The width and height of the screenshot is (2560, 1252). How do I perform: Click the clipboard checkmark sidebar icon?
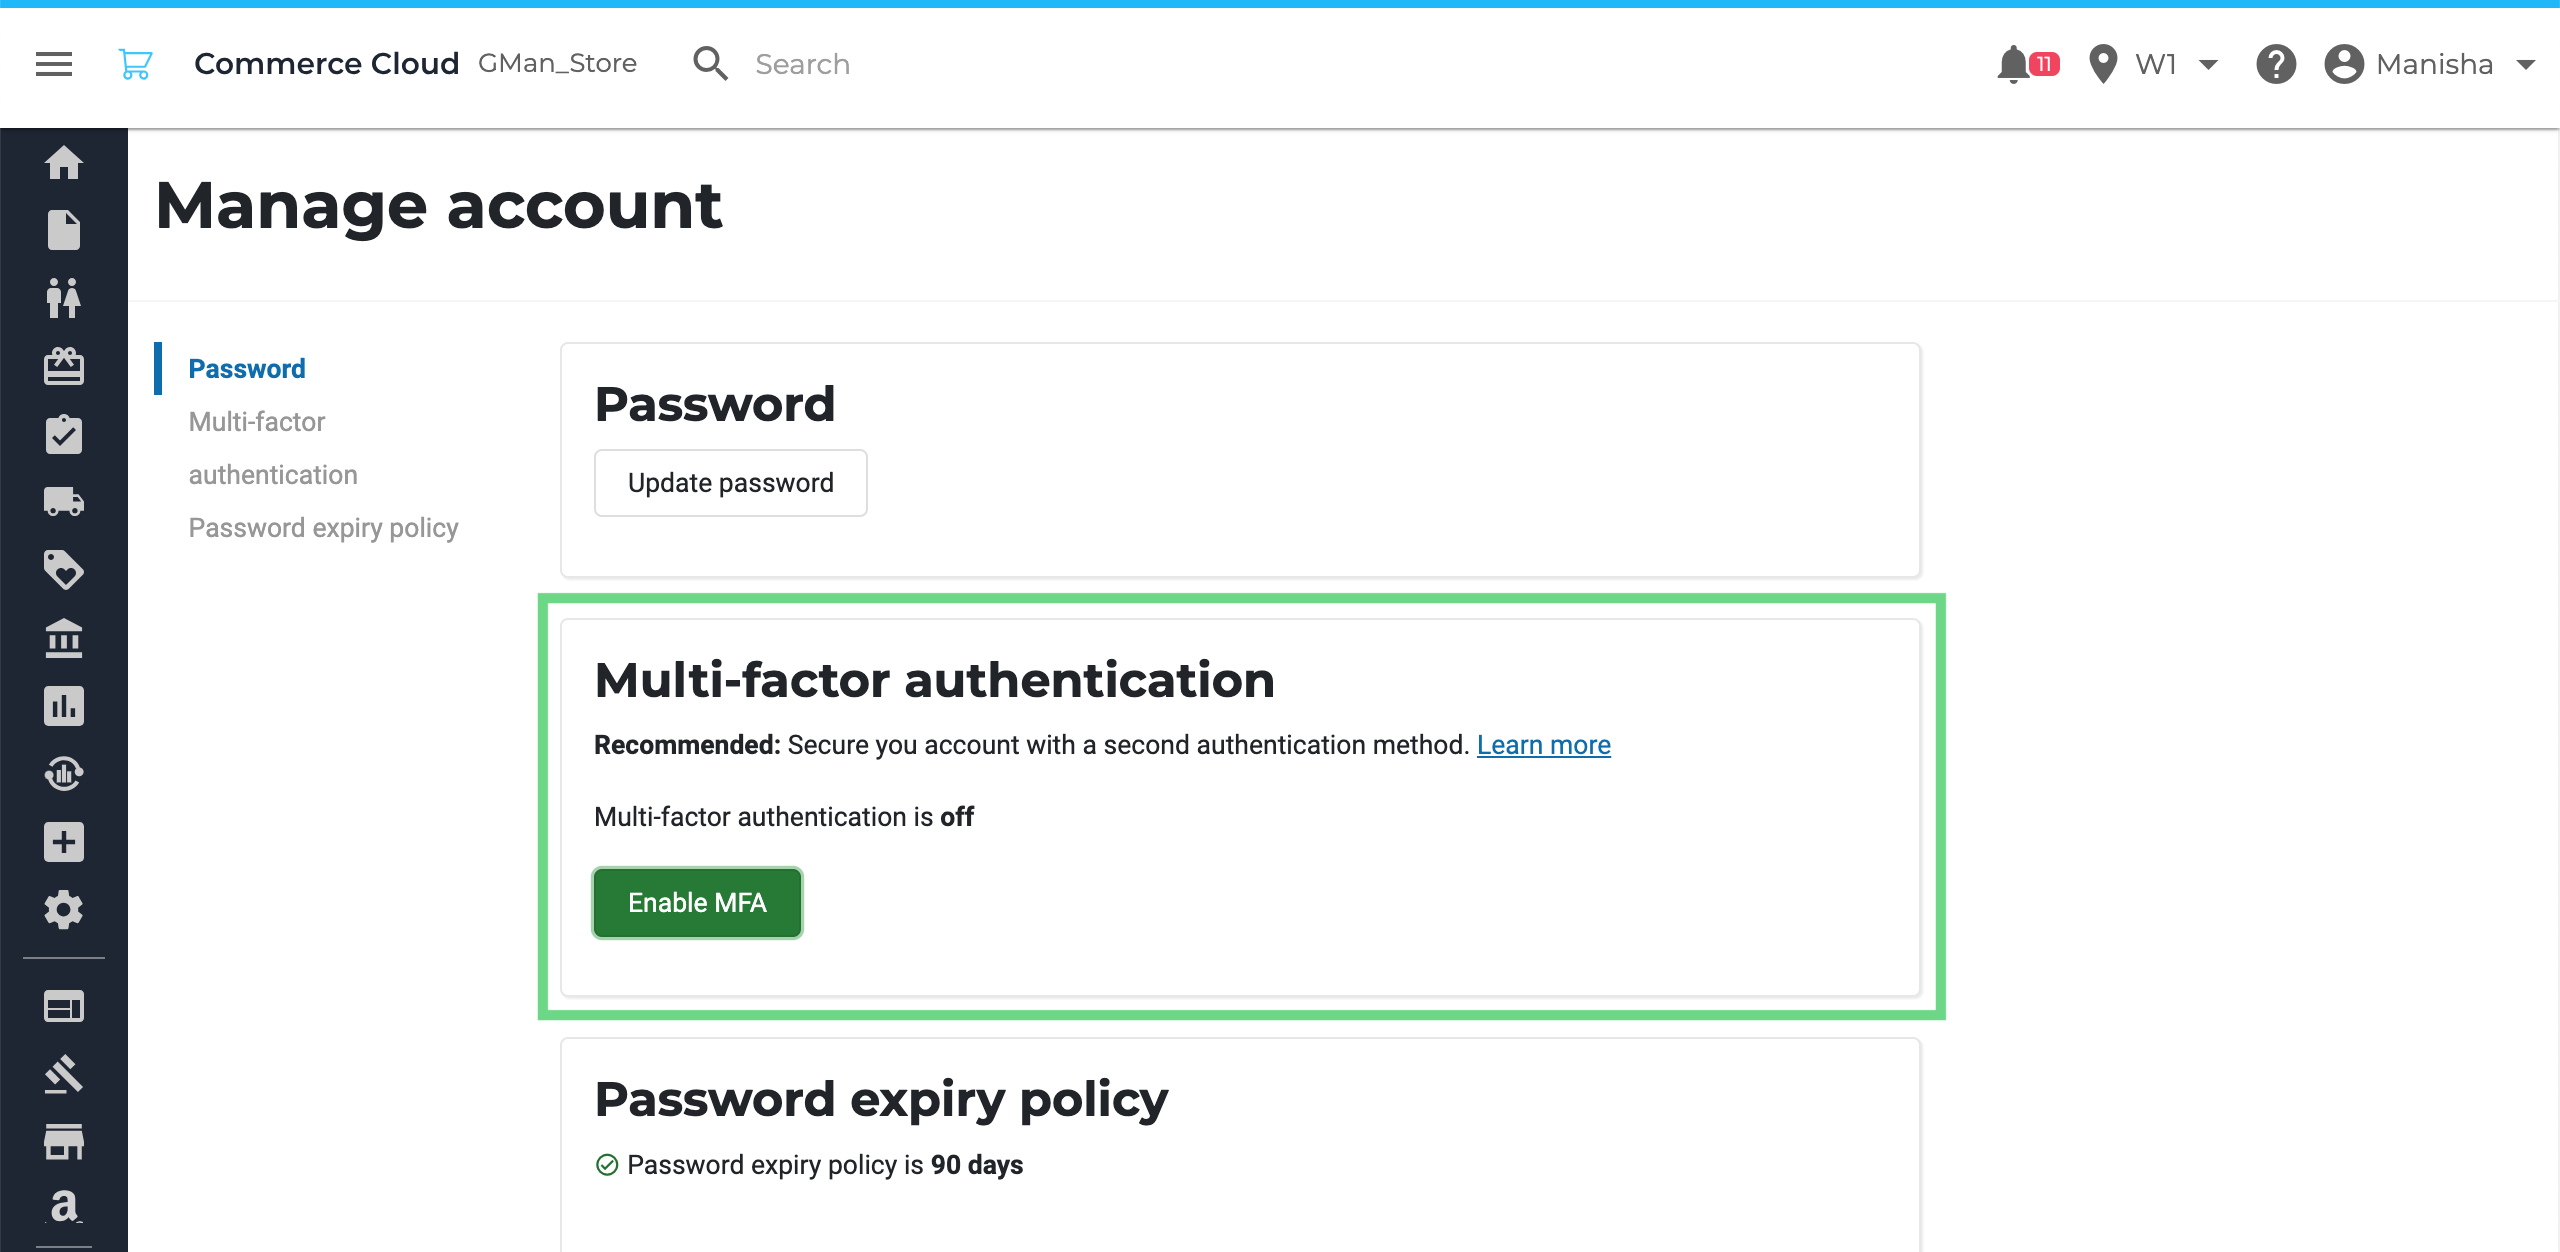pos(64,434)
